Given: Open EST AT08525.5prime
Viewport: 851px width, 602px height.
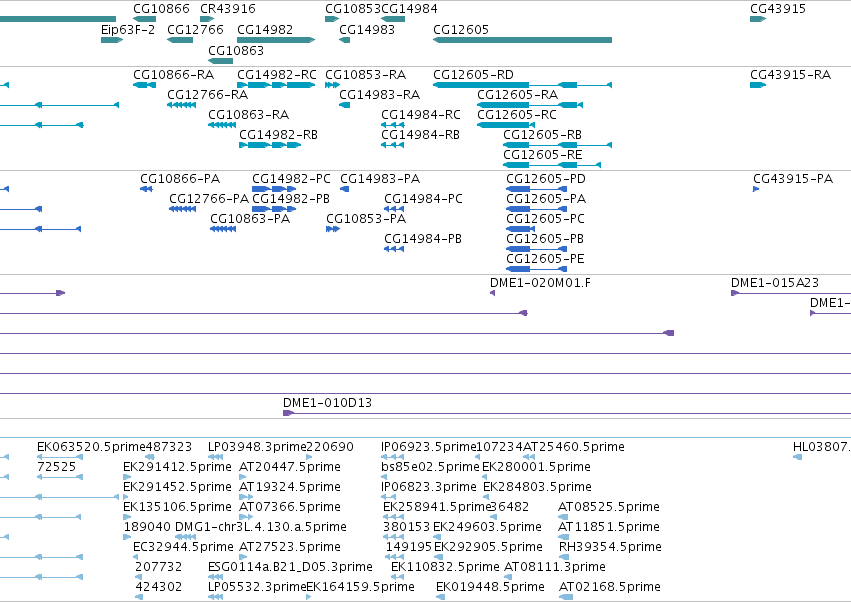Looking at the screenshot, I should (609, 508).
